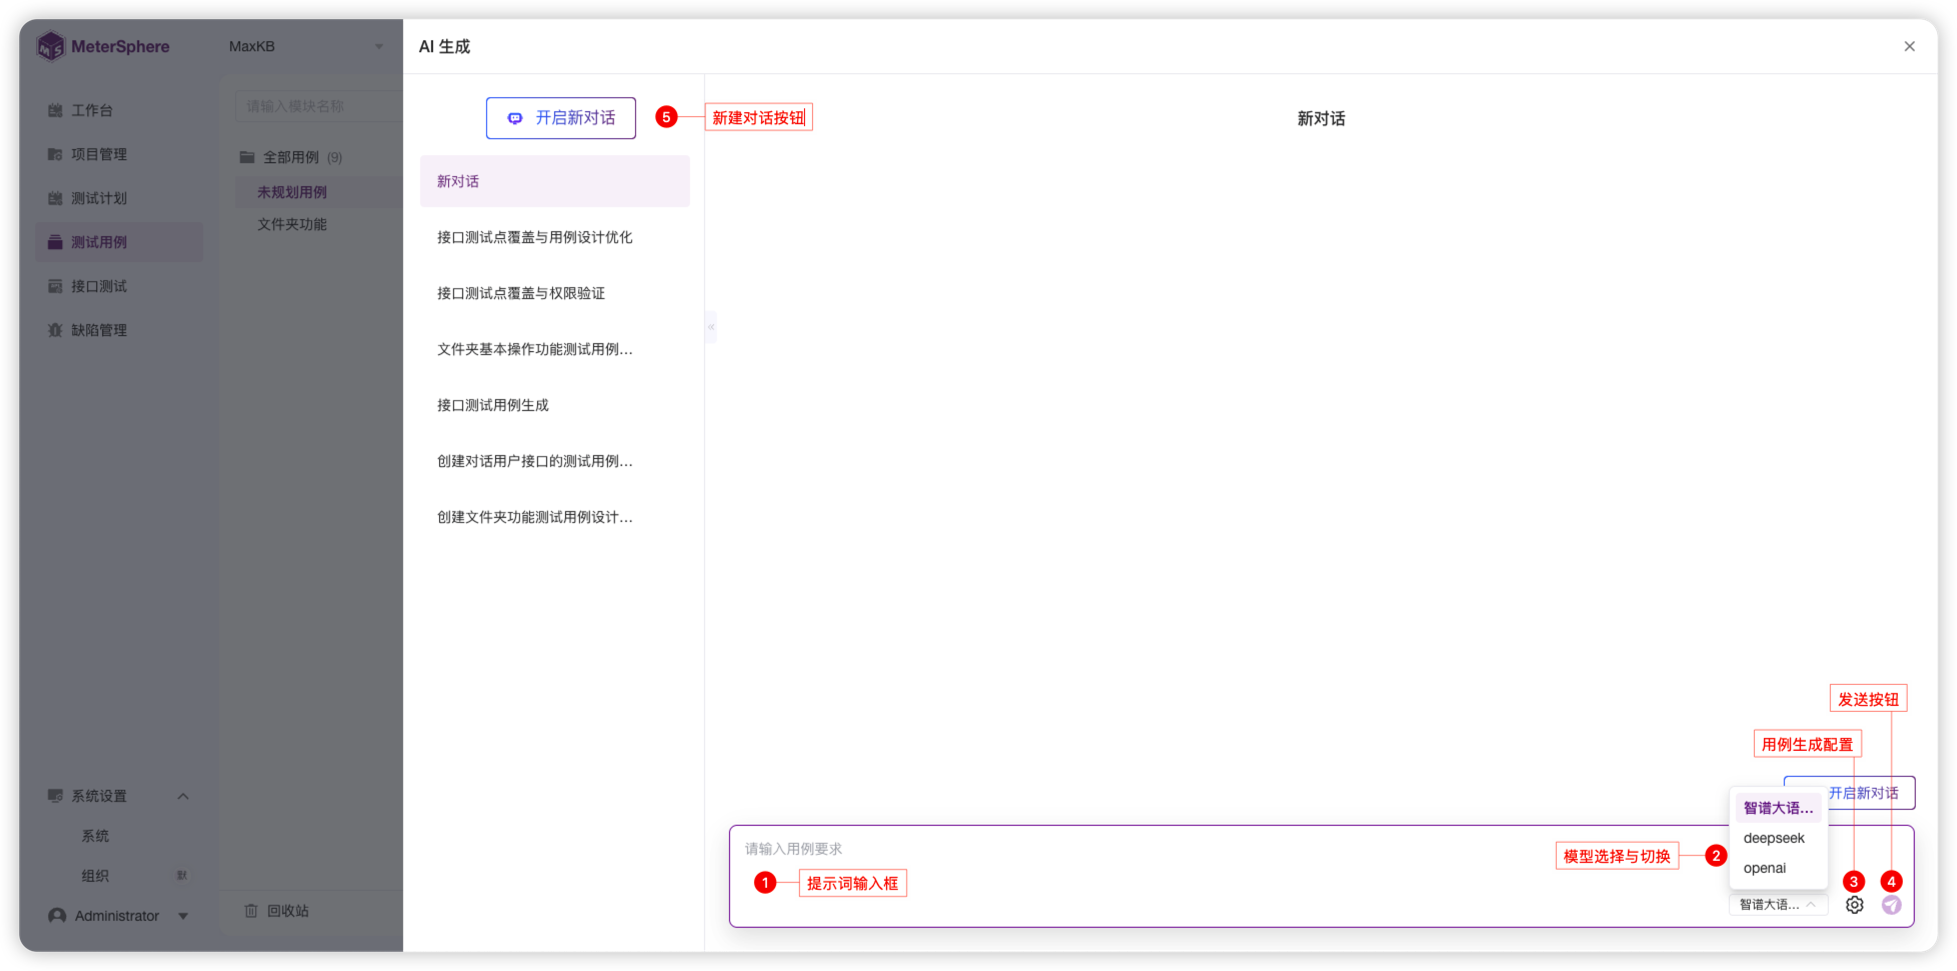Select the 接口测试 icon in the sidebar
The height and width of the screenshot is (971, 1957).
coord(55,285)
